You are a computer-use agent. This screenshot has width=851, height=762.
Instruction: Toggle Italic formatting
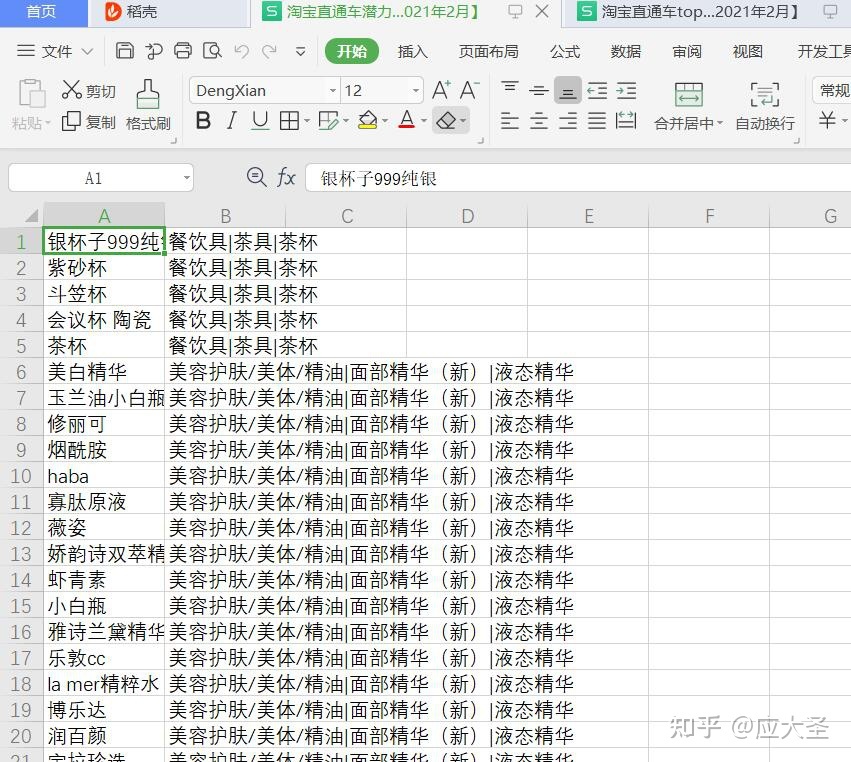click(x=232, y=120)
